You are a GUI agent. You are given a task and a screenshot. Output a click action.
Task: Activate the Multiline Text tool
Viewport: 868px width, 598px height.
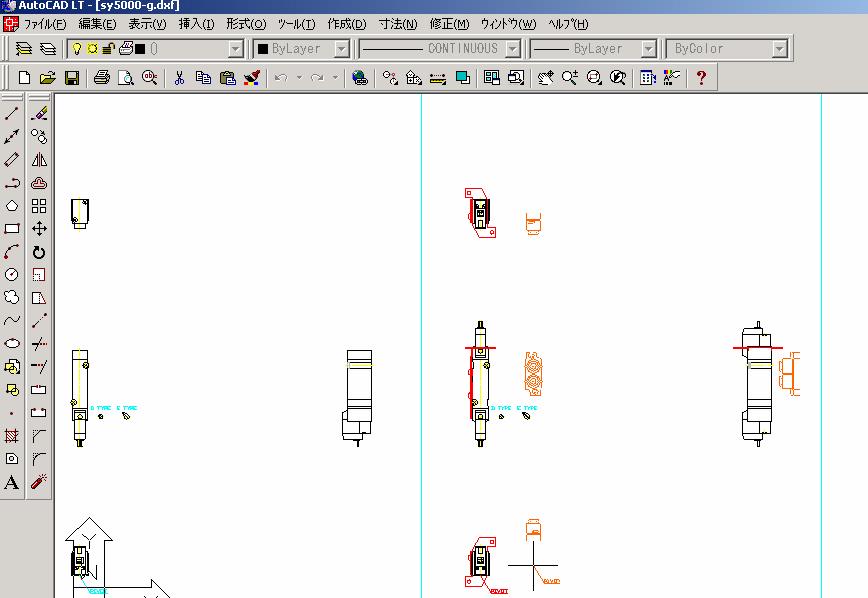12,483
